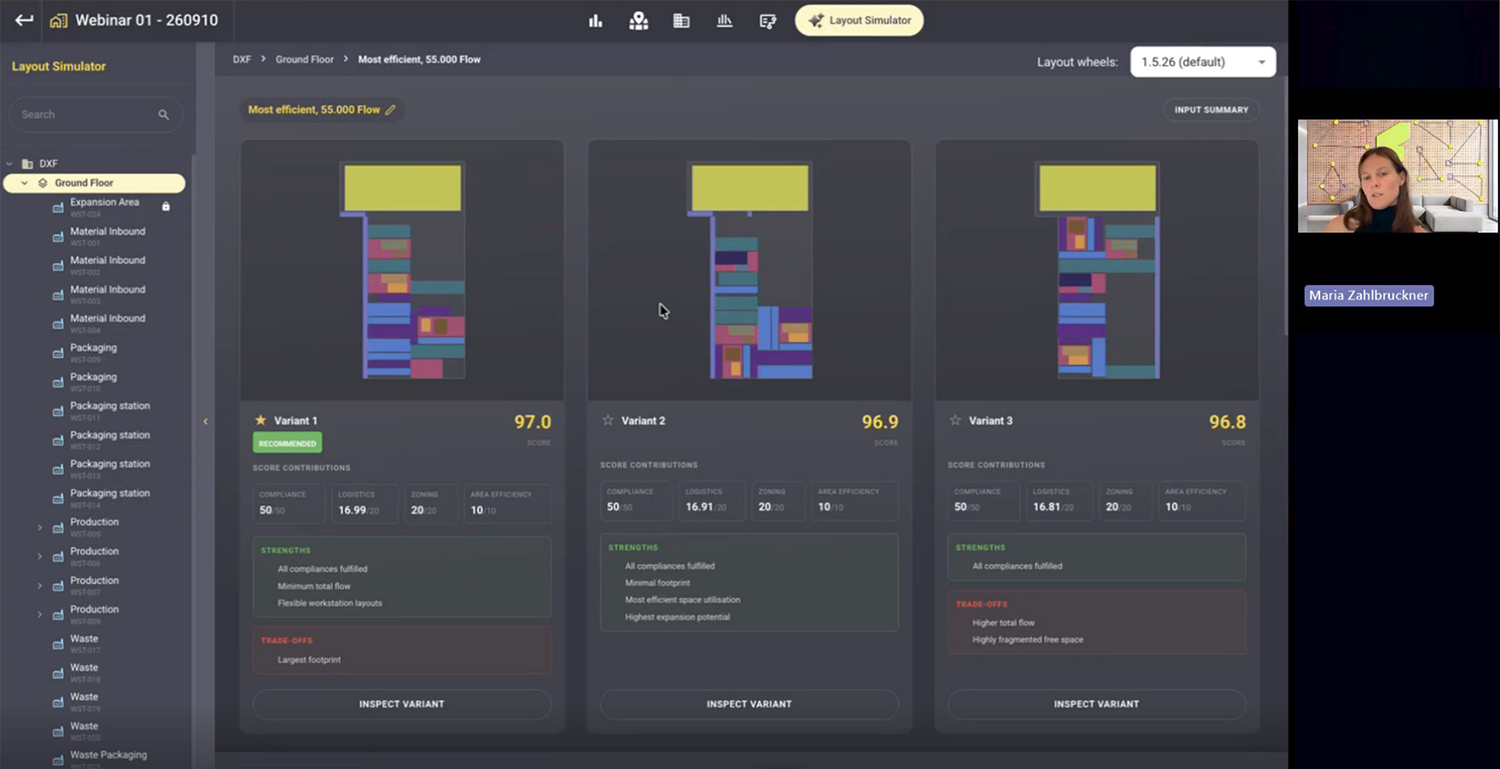Open the Variant 3 layout preview thumbnail

click(1097, 270)
